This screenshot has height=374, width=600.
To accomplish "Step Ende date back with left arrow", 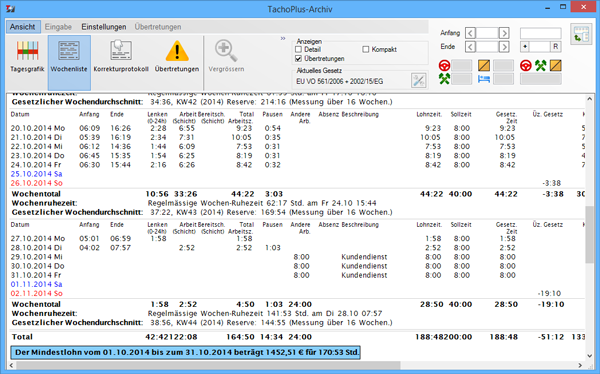I will point(470,47).
